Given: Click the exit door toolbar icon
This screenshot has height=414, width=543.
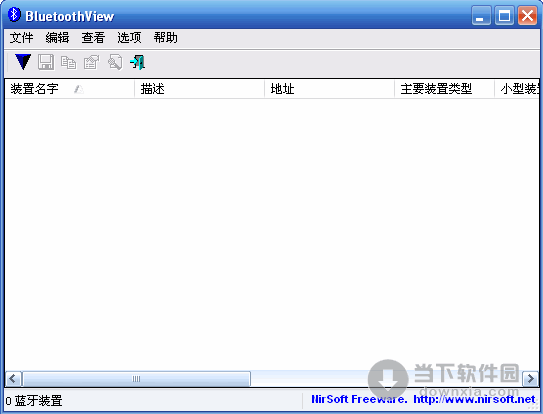Looking at the screenshot, I should coord(137,62).
